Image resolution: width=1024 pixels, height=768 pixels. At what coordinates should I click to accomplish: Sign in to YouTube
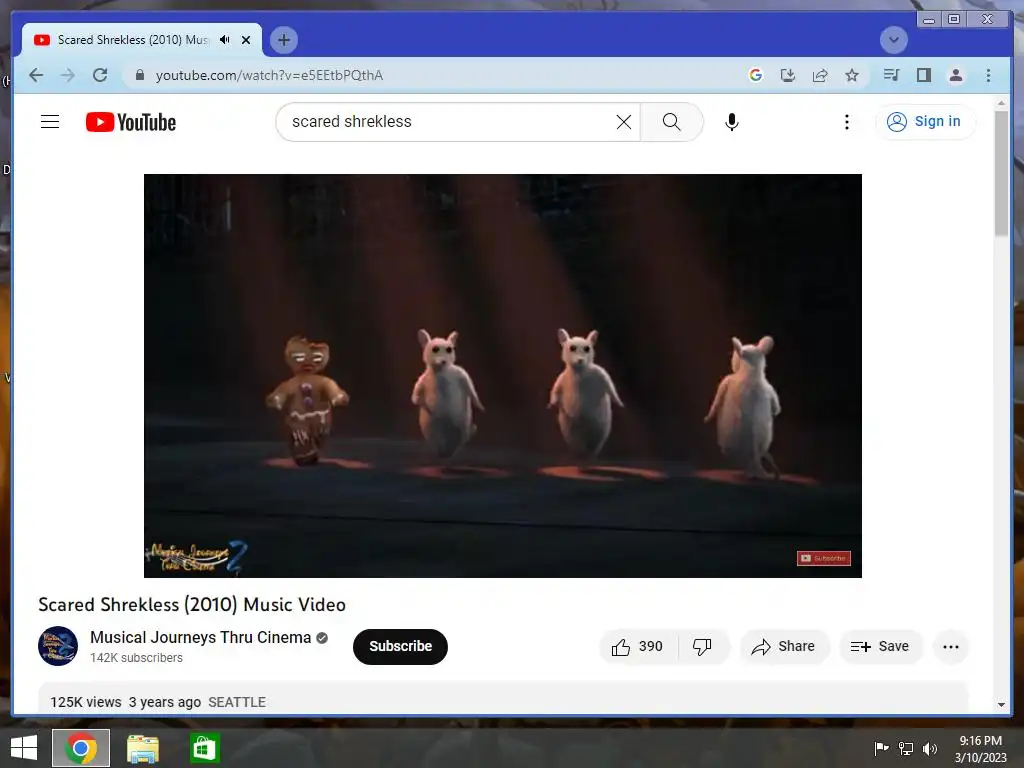click(925, 121)
